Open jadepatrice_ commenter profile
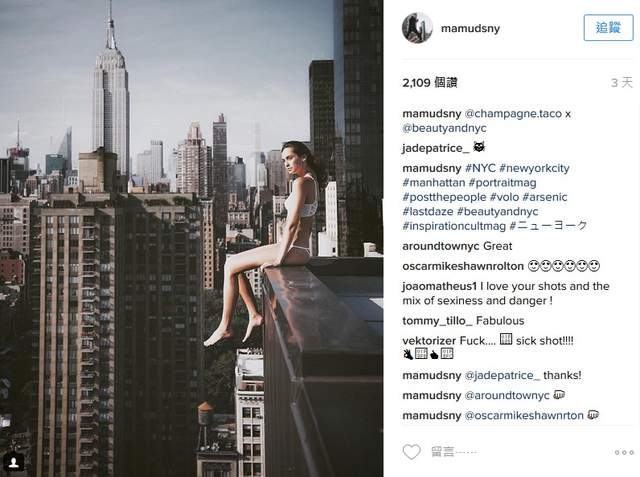 pos(436,148)
